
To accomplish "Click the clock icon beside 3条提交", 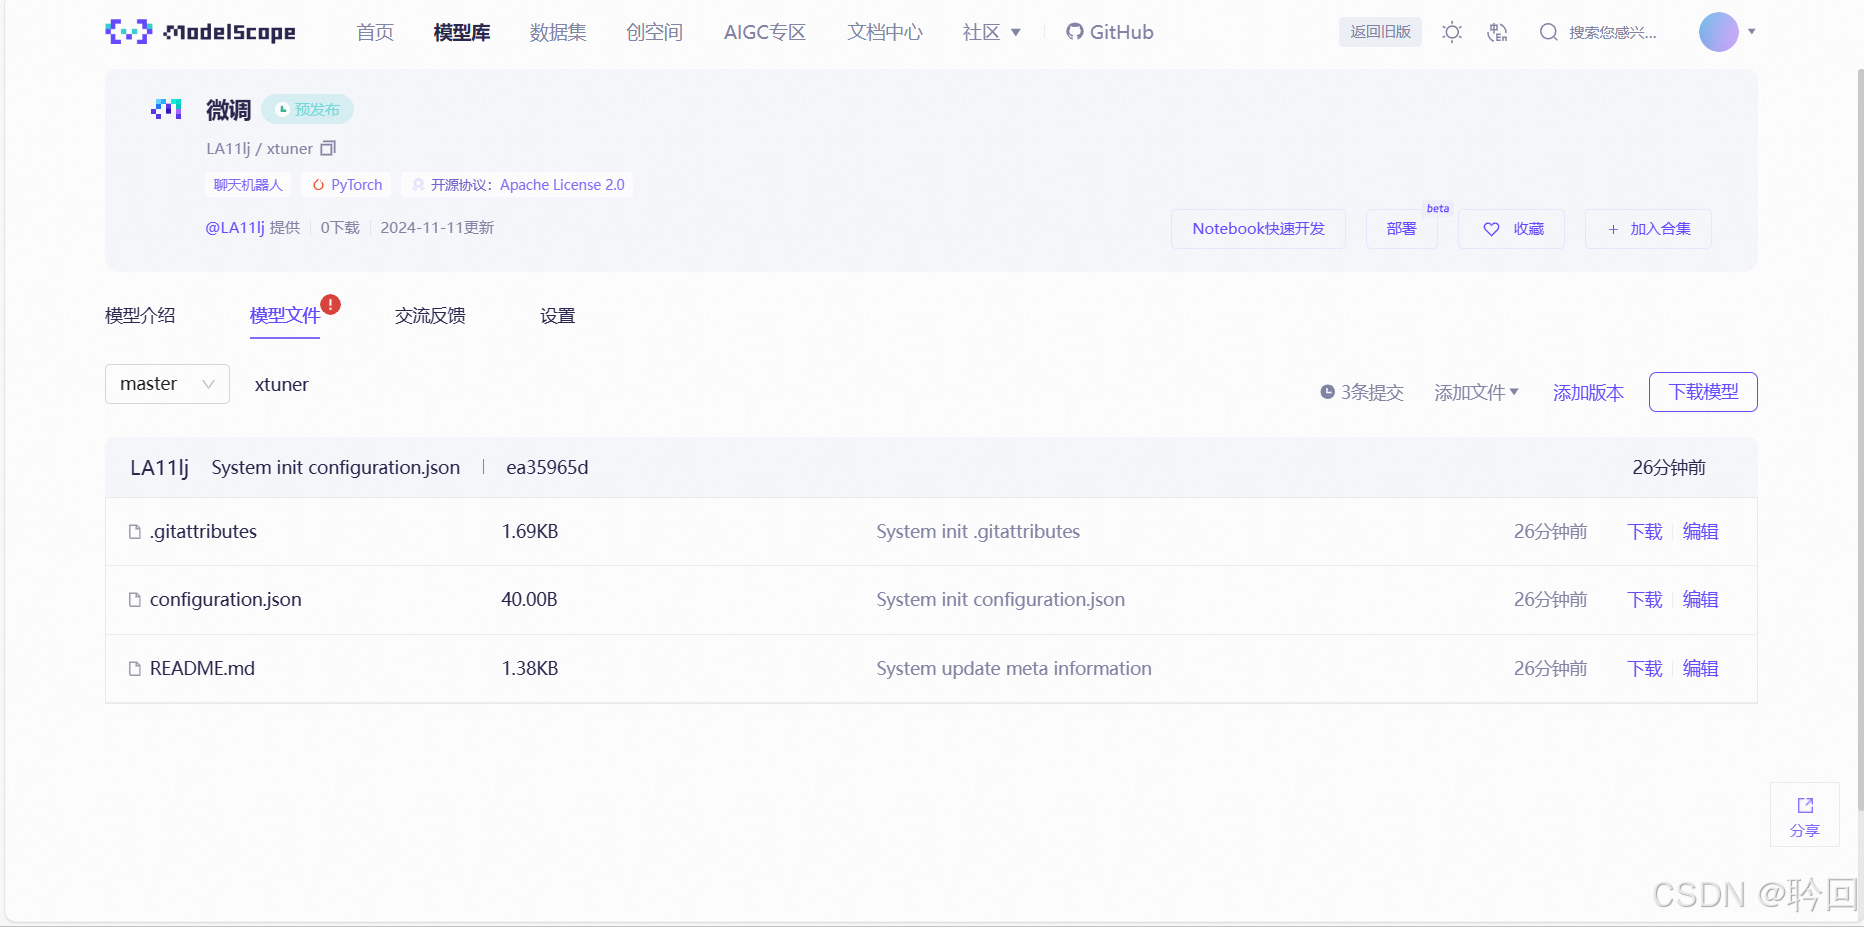I will point(1328,392).
